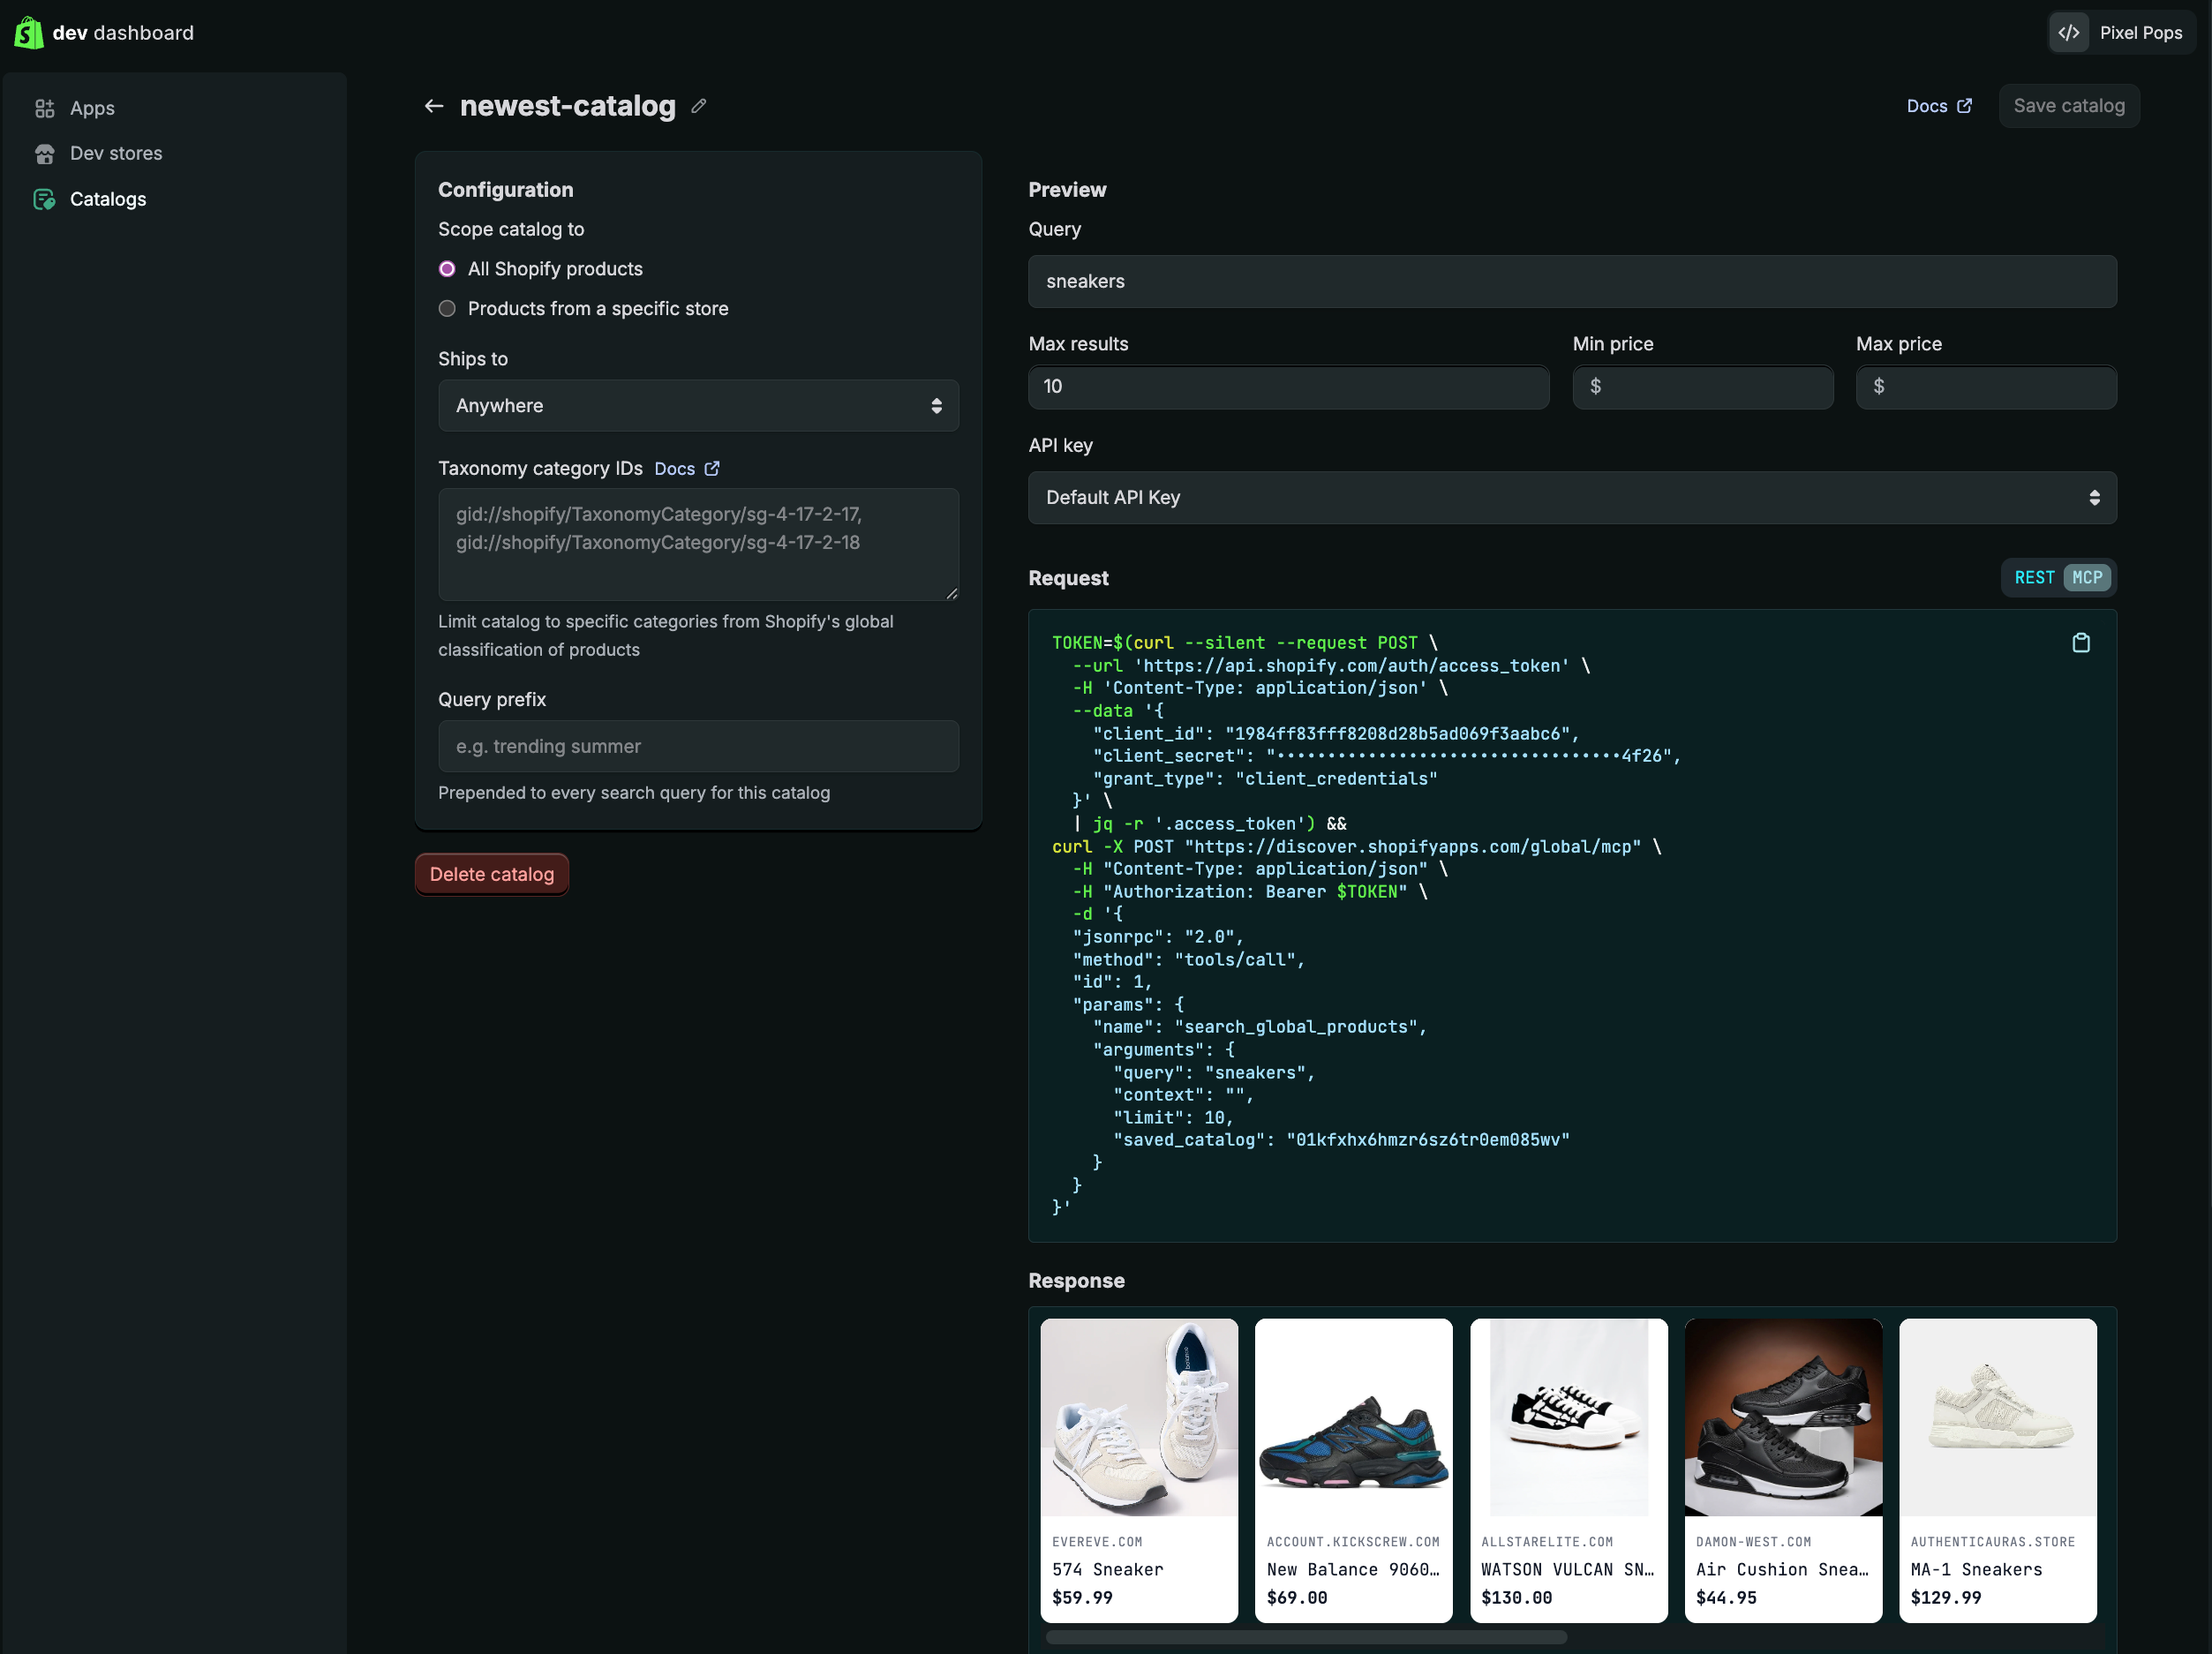This screenshot has height=1654, width=2212.
Task: Go to Dev stores in sidebar
Action: tap(116, 154)
